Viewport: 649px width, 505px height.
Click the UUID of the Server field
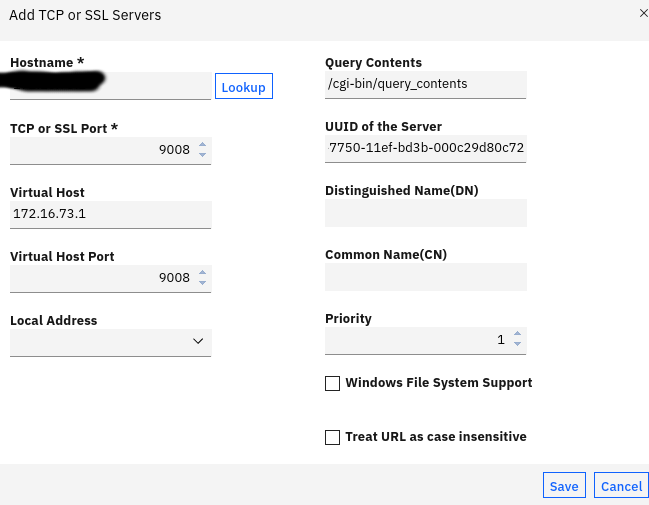[x=425, y=149]
